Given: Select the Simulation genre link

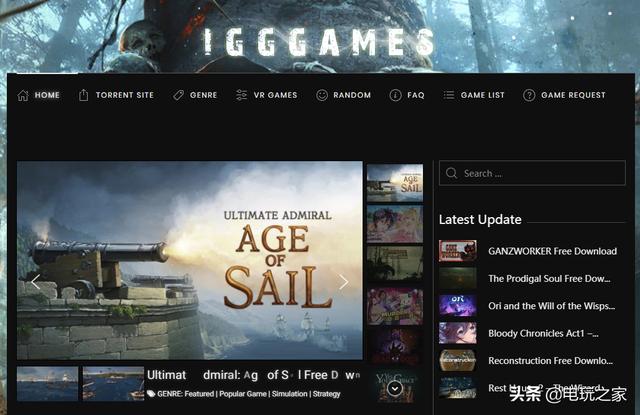Looking at the screenshot, I should pyautogui.click(x=290, y=394).
